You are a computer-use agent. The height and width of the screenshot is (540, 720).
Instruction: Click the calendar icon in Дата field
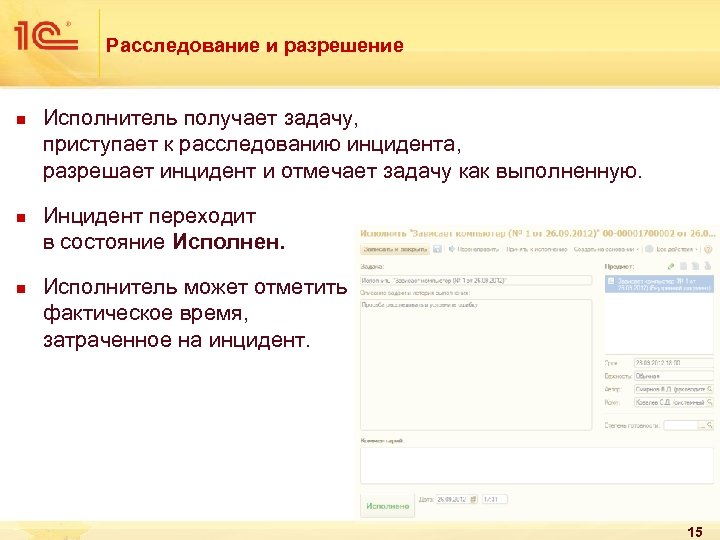(x=473, y=499)
